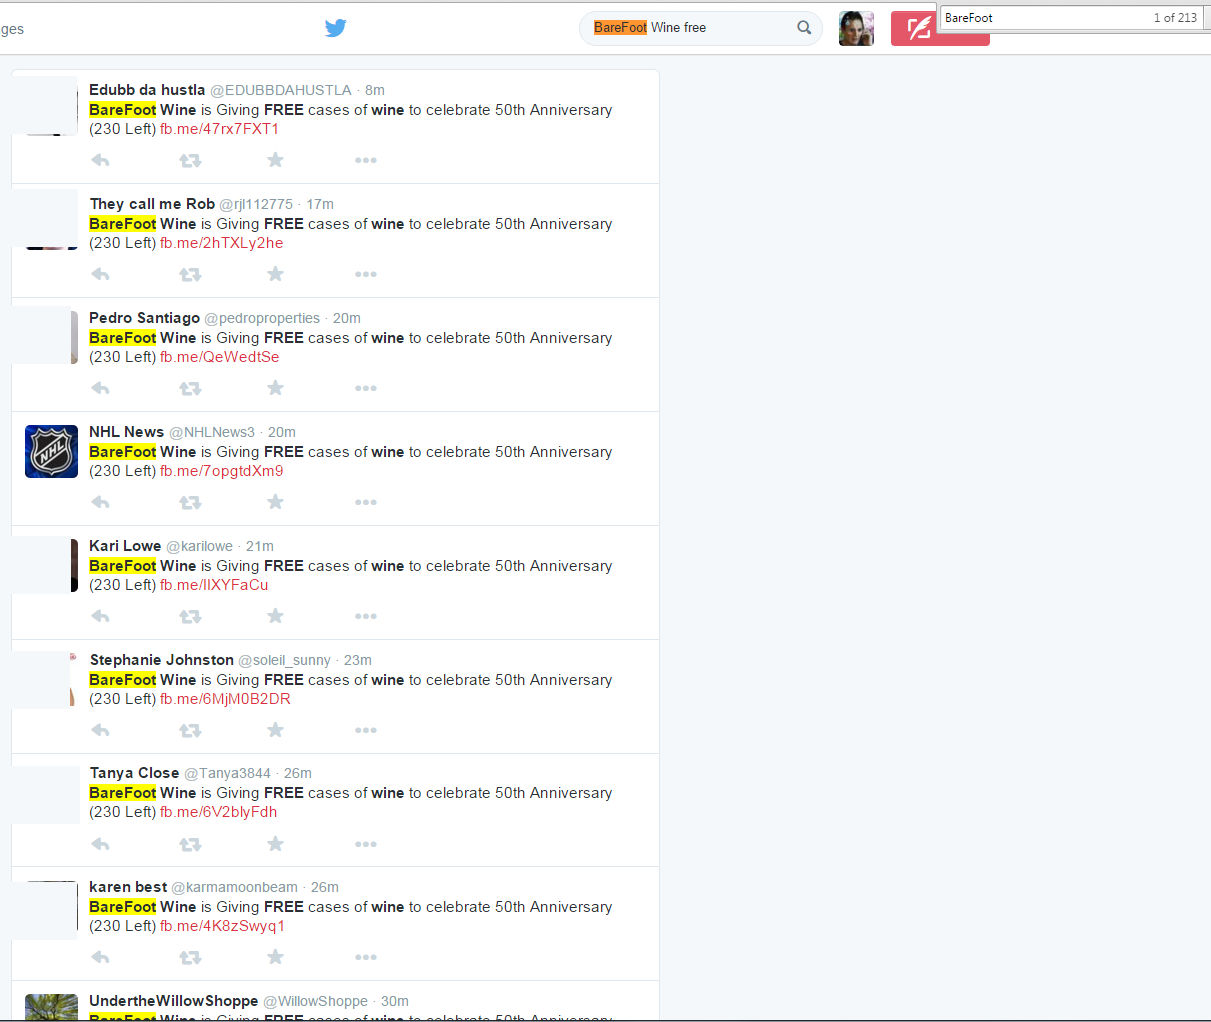Open link fb.me/QeWedtSe

219,357
